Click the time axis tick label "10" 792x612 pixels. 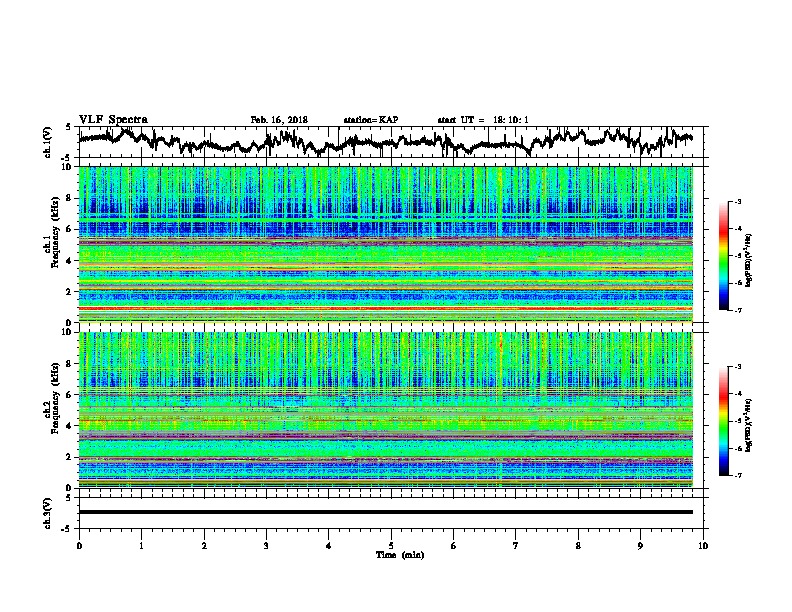[703, 546]
